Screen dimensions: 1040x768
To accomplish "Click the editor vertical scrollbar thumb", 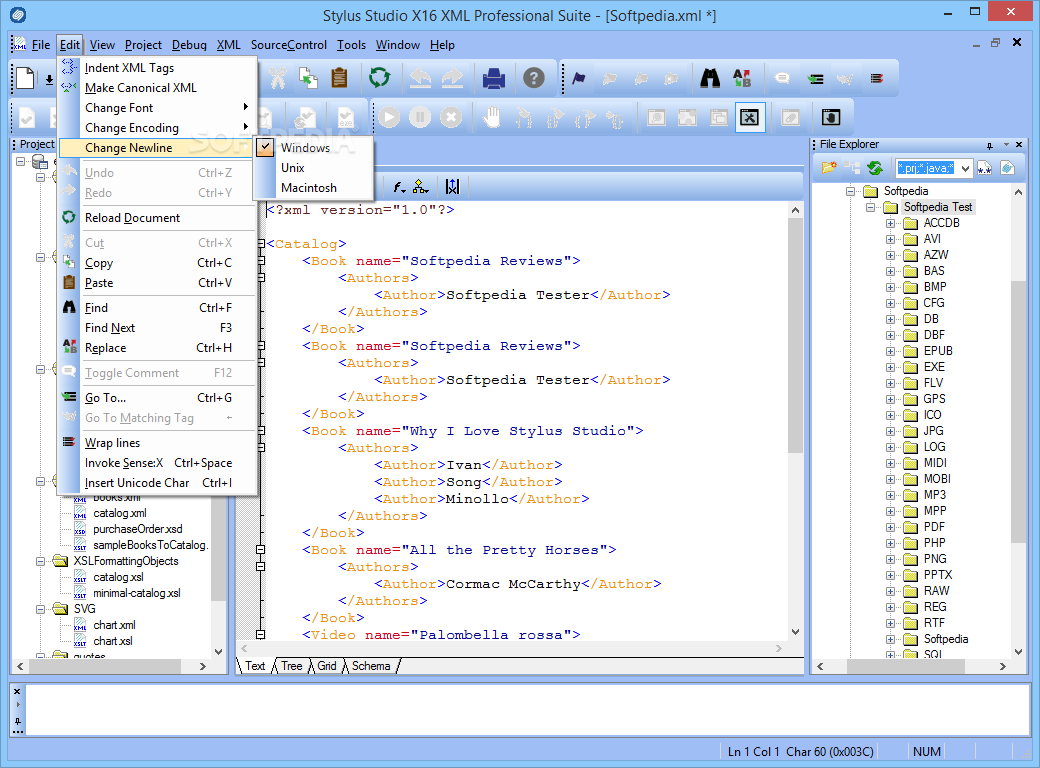I will point(795,336).
